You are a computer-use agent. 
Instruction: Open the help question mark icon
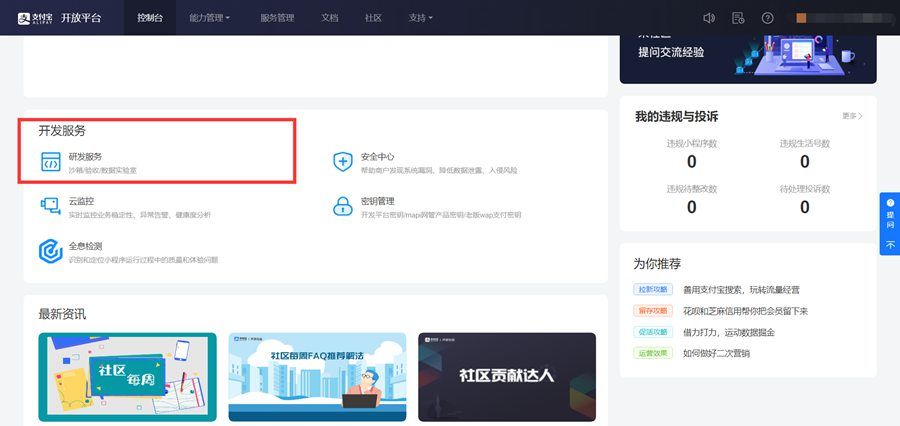click(767, 18)
